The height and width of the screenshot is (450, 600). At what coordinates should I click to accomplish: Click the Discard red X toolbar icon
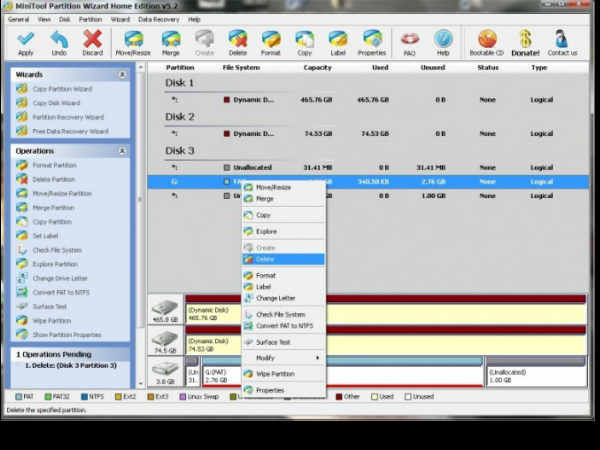coord(93,43)
